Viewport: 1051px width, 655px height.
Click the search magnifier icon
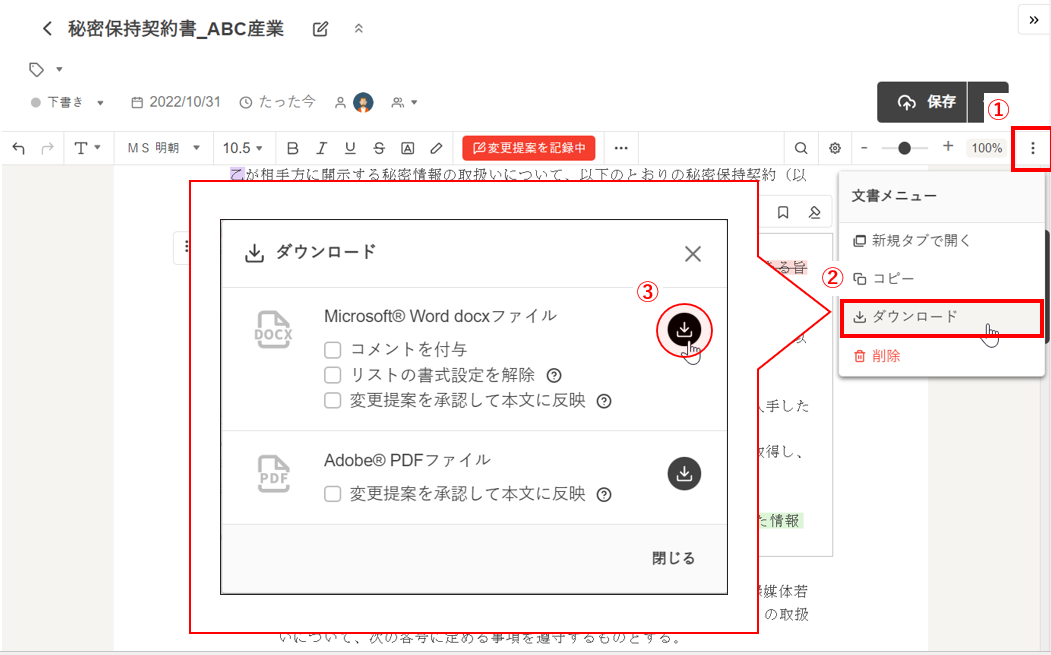click(801, 148)
